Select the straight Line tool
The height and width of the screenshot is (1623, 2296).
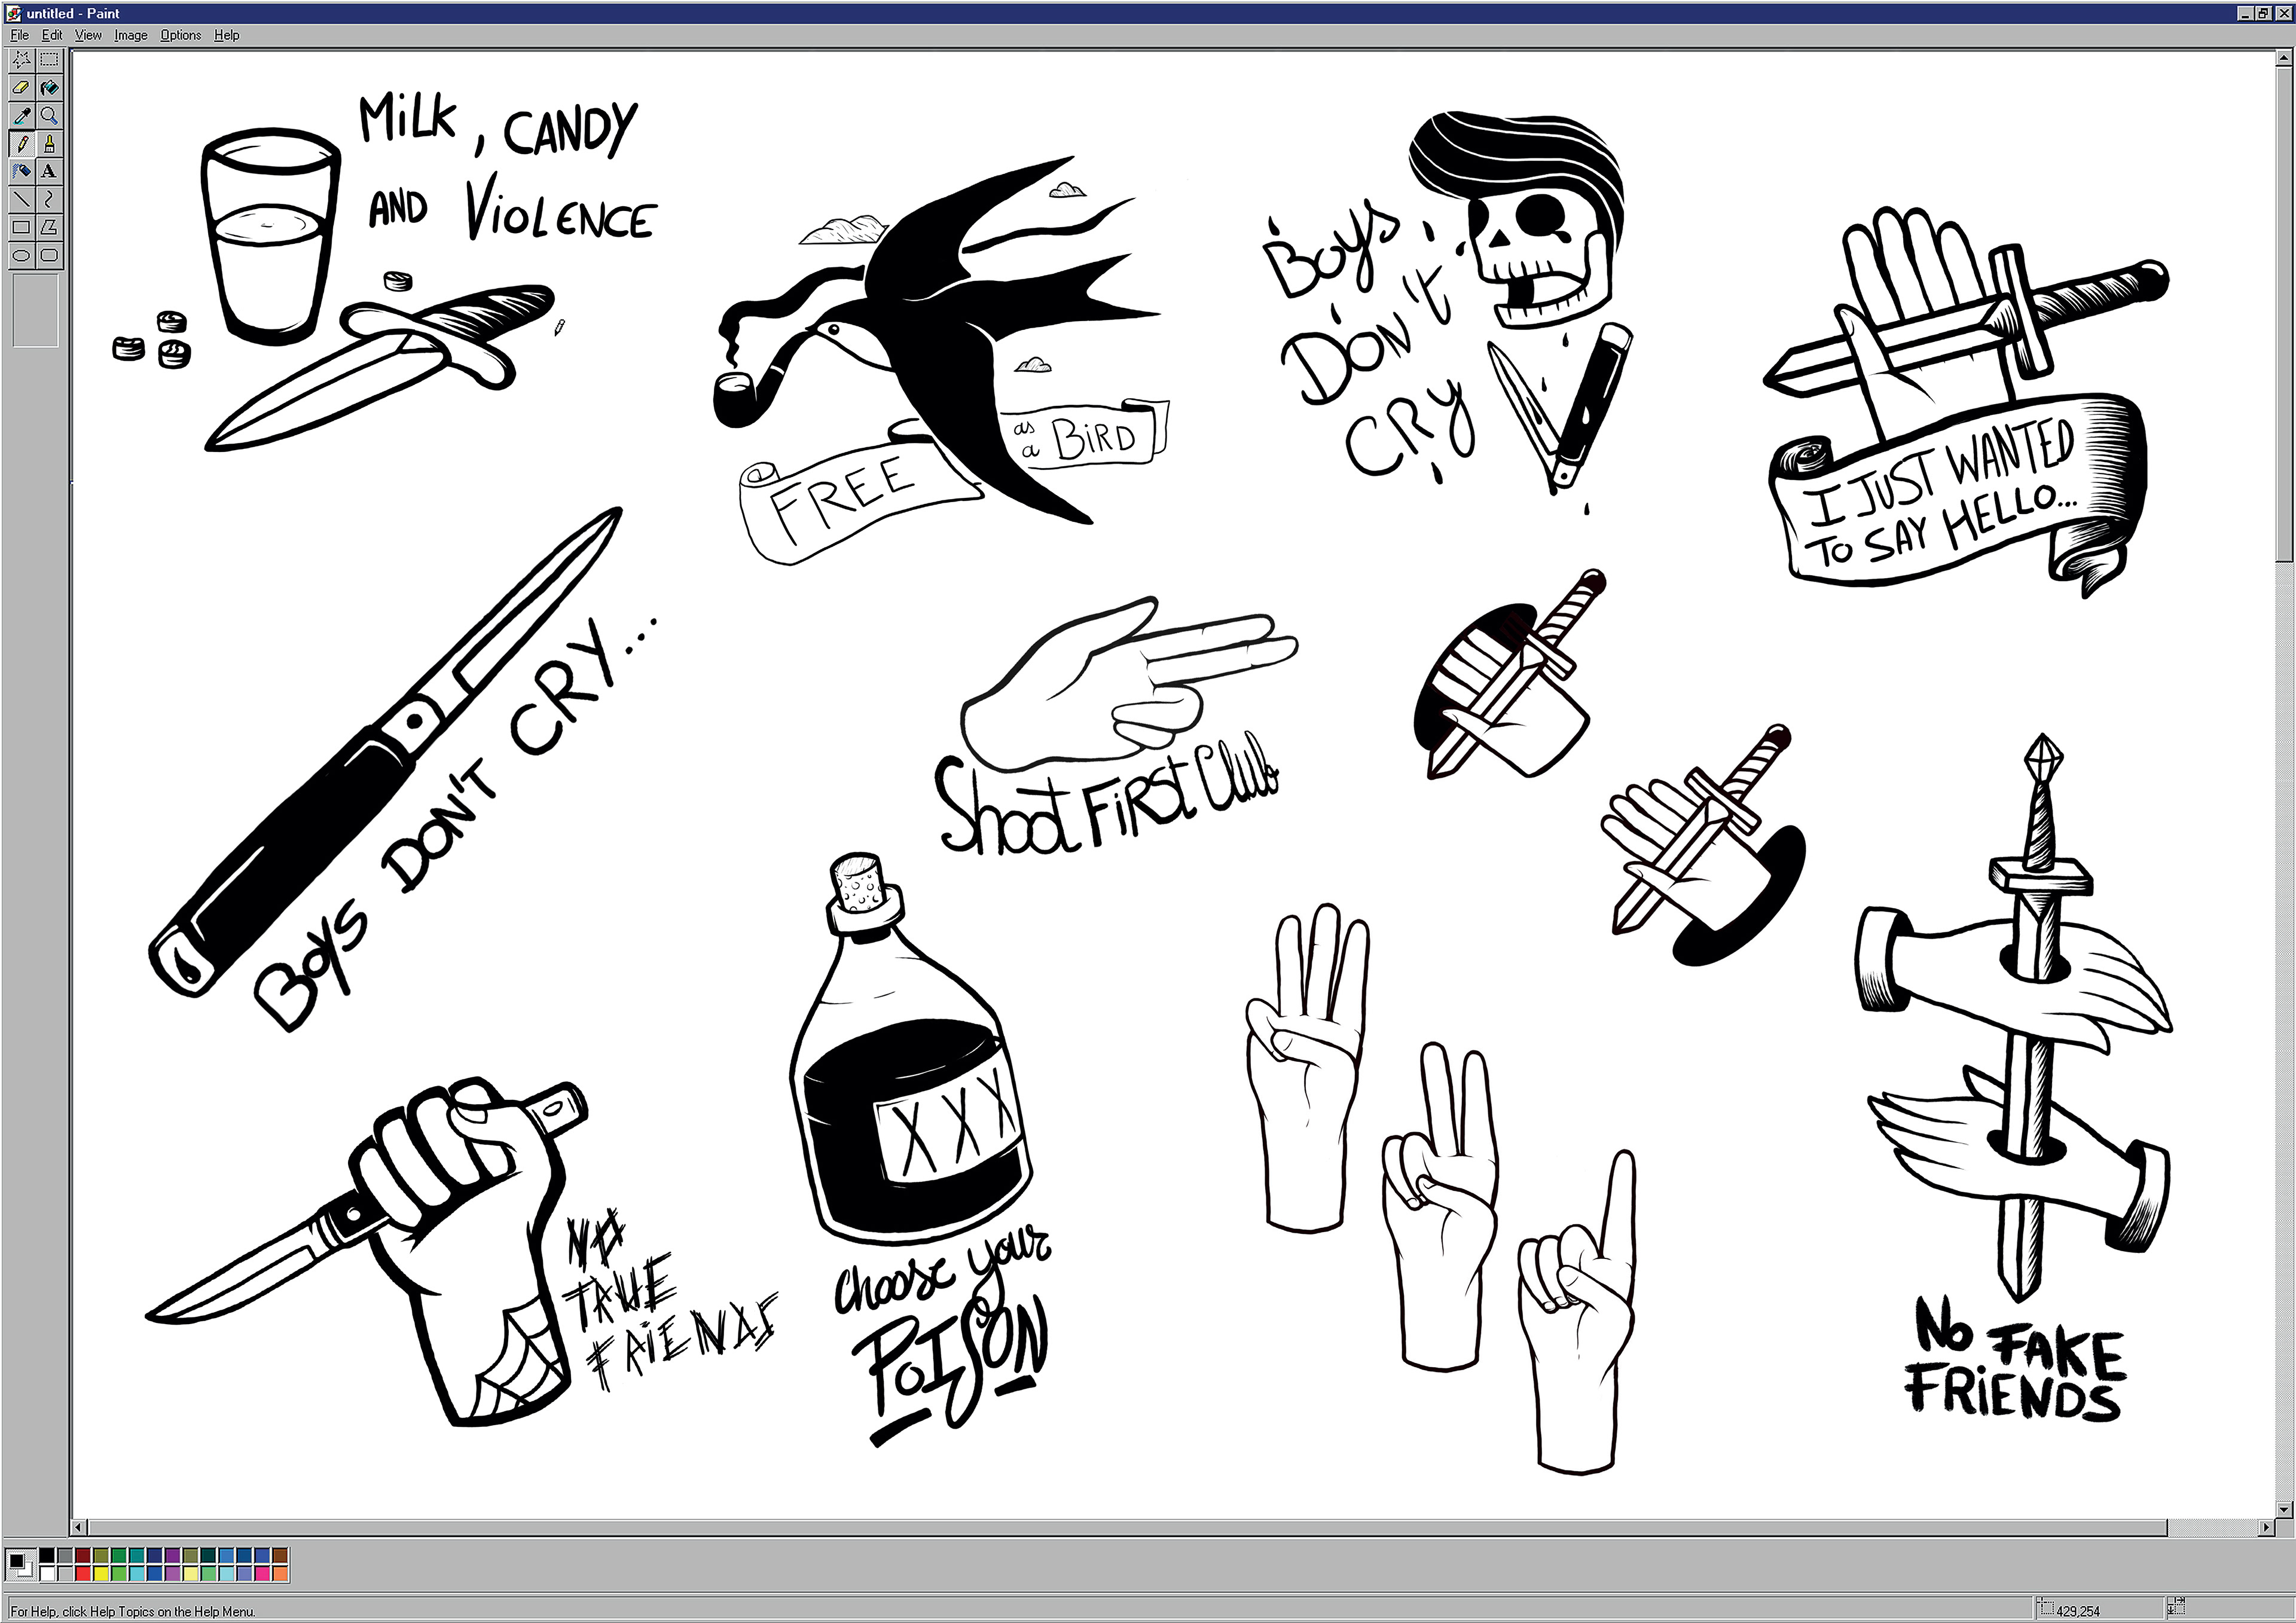pos(20,199)
